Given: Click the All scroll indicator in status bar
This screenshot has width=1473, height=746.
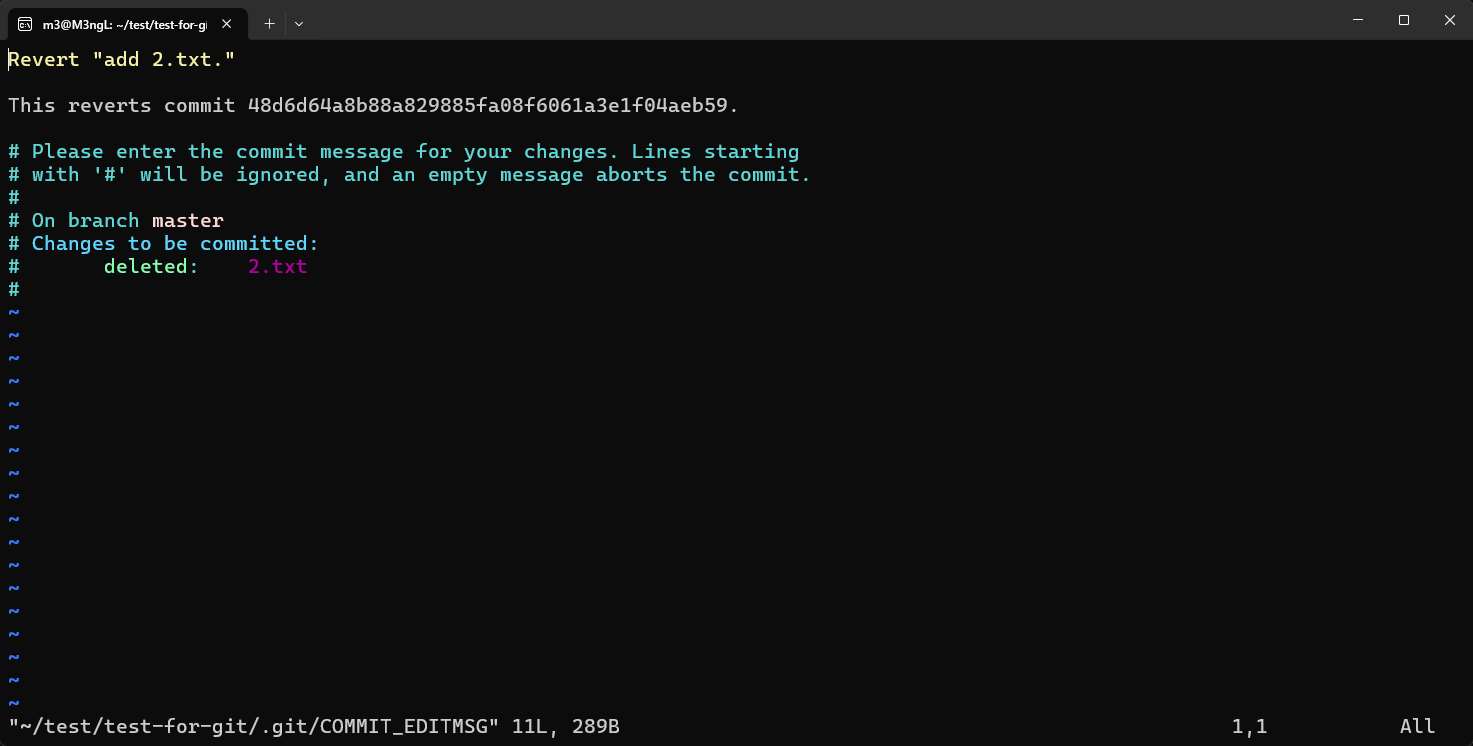Looking at the screenshot, I should pyautogui.click(x=1416, y=726).
